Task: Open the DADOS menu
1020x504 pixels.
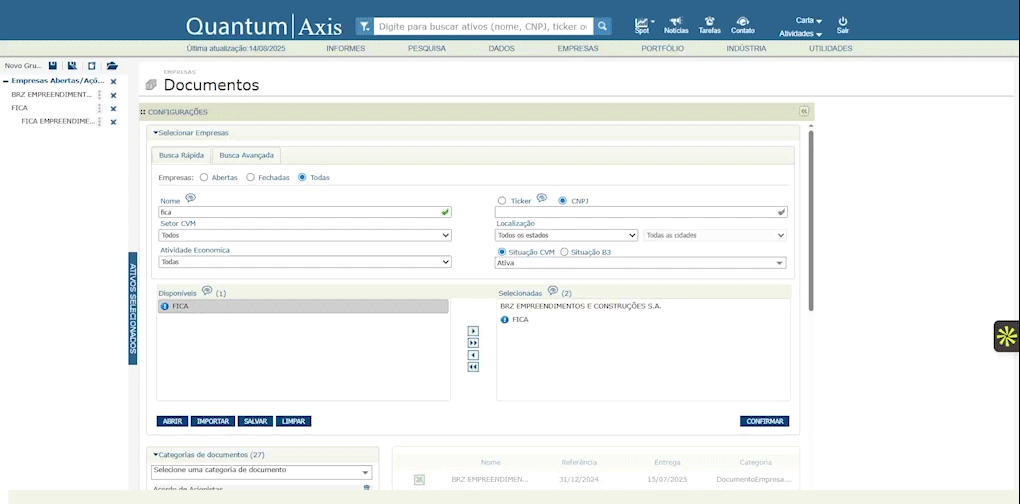Action: tap(501, 49)
